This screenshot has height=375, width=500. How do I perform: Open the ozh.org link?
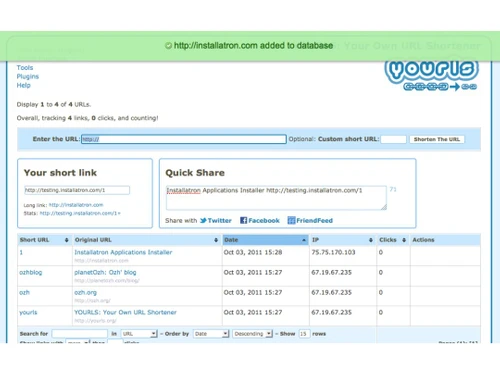(85, 292)
